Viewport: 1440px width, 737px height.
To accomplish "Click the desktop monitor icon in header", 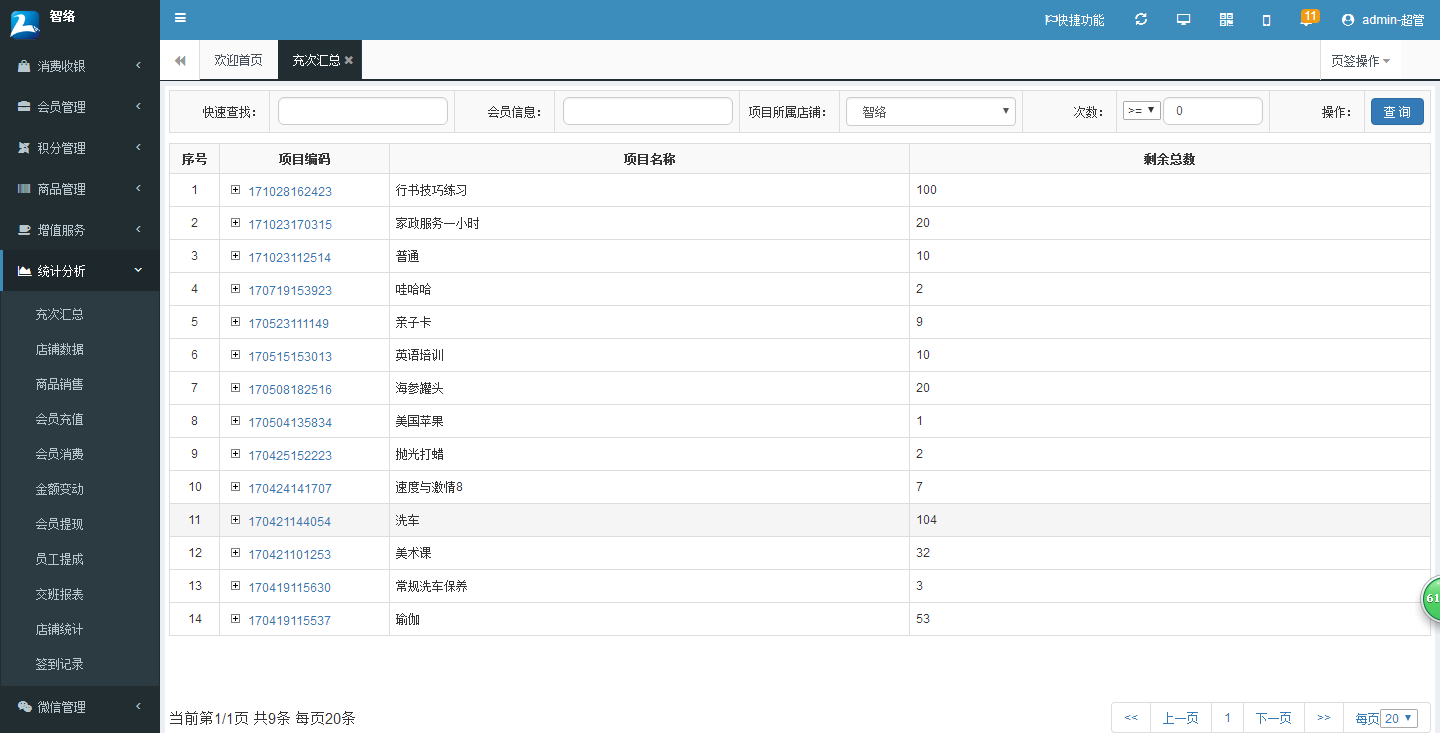I will 1183,20.
